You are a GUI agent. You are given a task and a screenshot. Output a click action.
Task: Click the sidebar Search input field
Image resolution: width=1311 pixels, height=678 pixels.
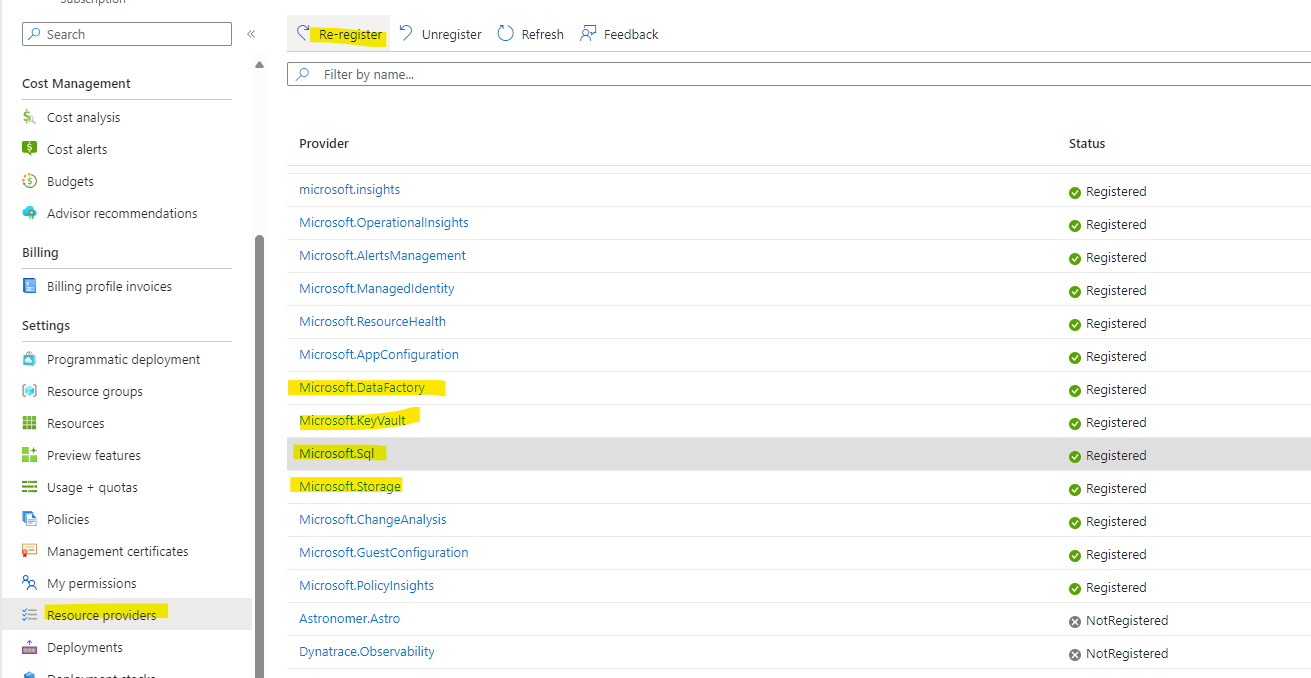127,34
